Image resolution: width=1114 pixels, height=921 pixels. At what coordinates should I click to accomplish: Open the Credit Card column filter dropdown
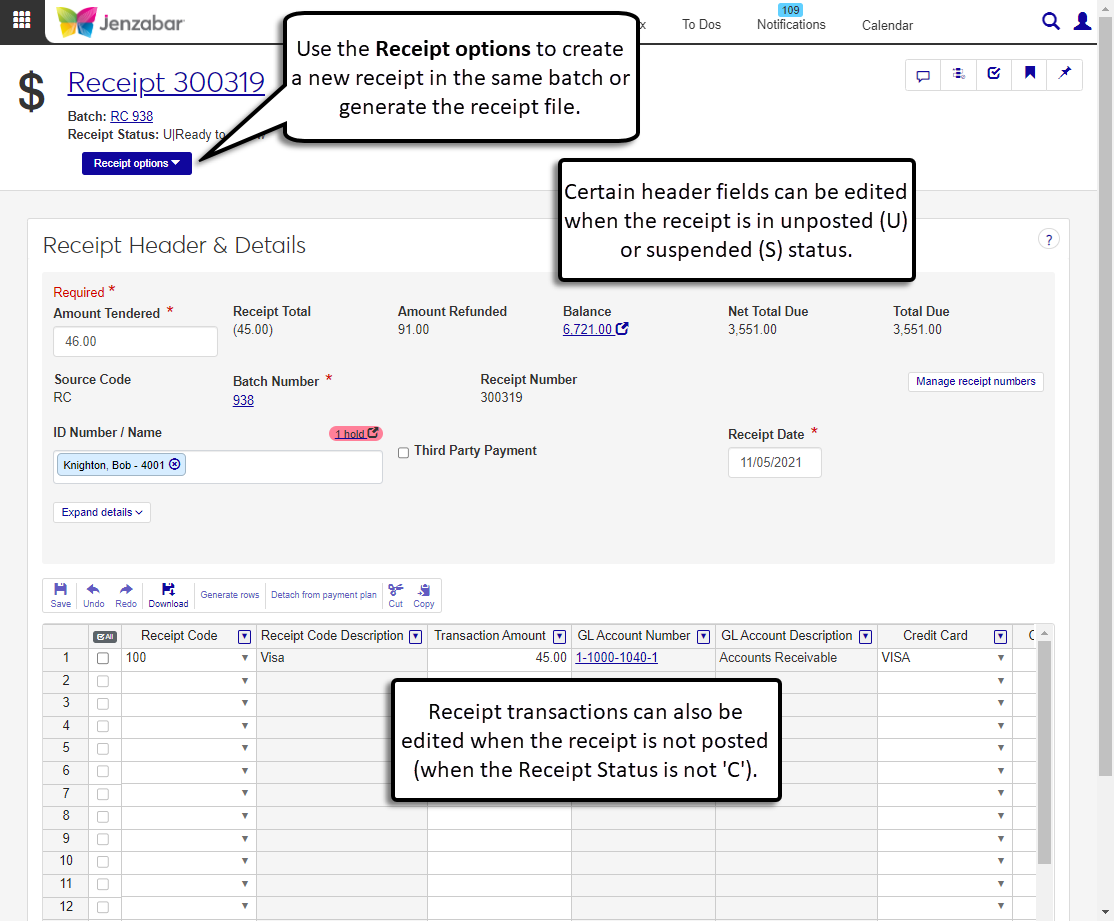(x=1000, y=636)
